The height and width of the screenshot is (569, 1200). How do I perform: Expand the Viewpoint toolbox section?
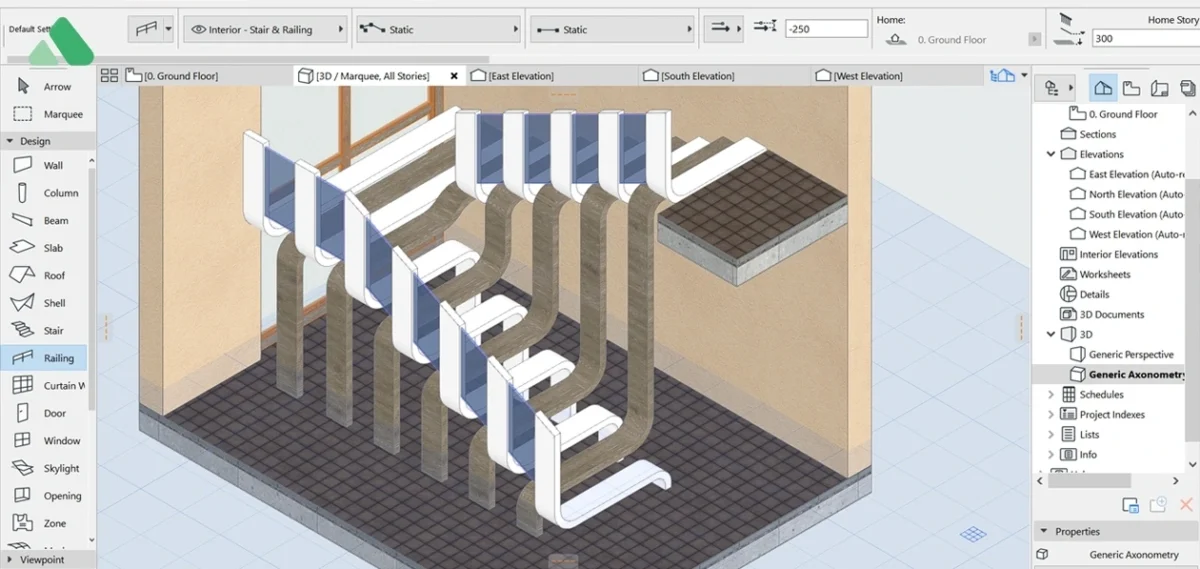coord(11,560)
